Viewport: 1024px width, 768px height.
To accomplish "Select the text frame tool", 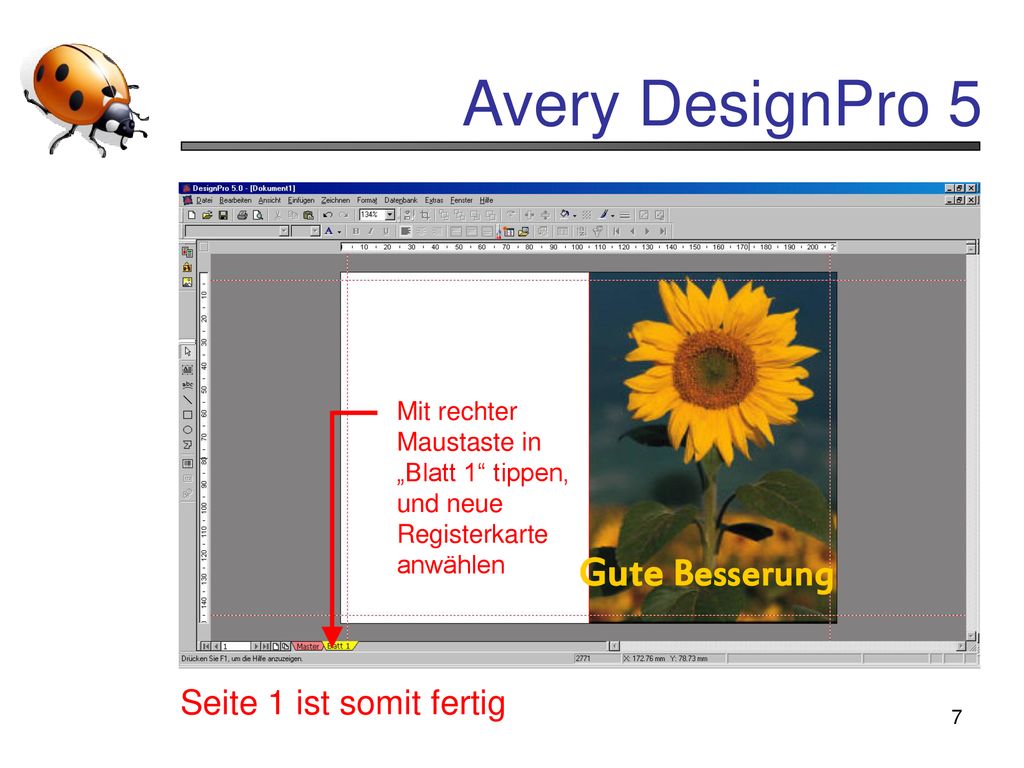I will (187, 369).
